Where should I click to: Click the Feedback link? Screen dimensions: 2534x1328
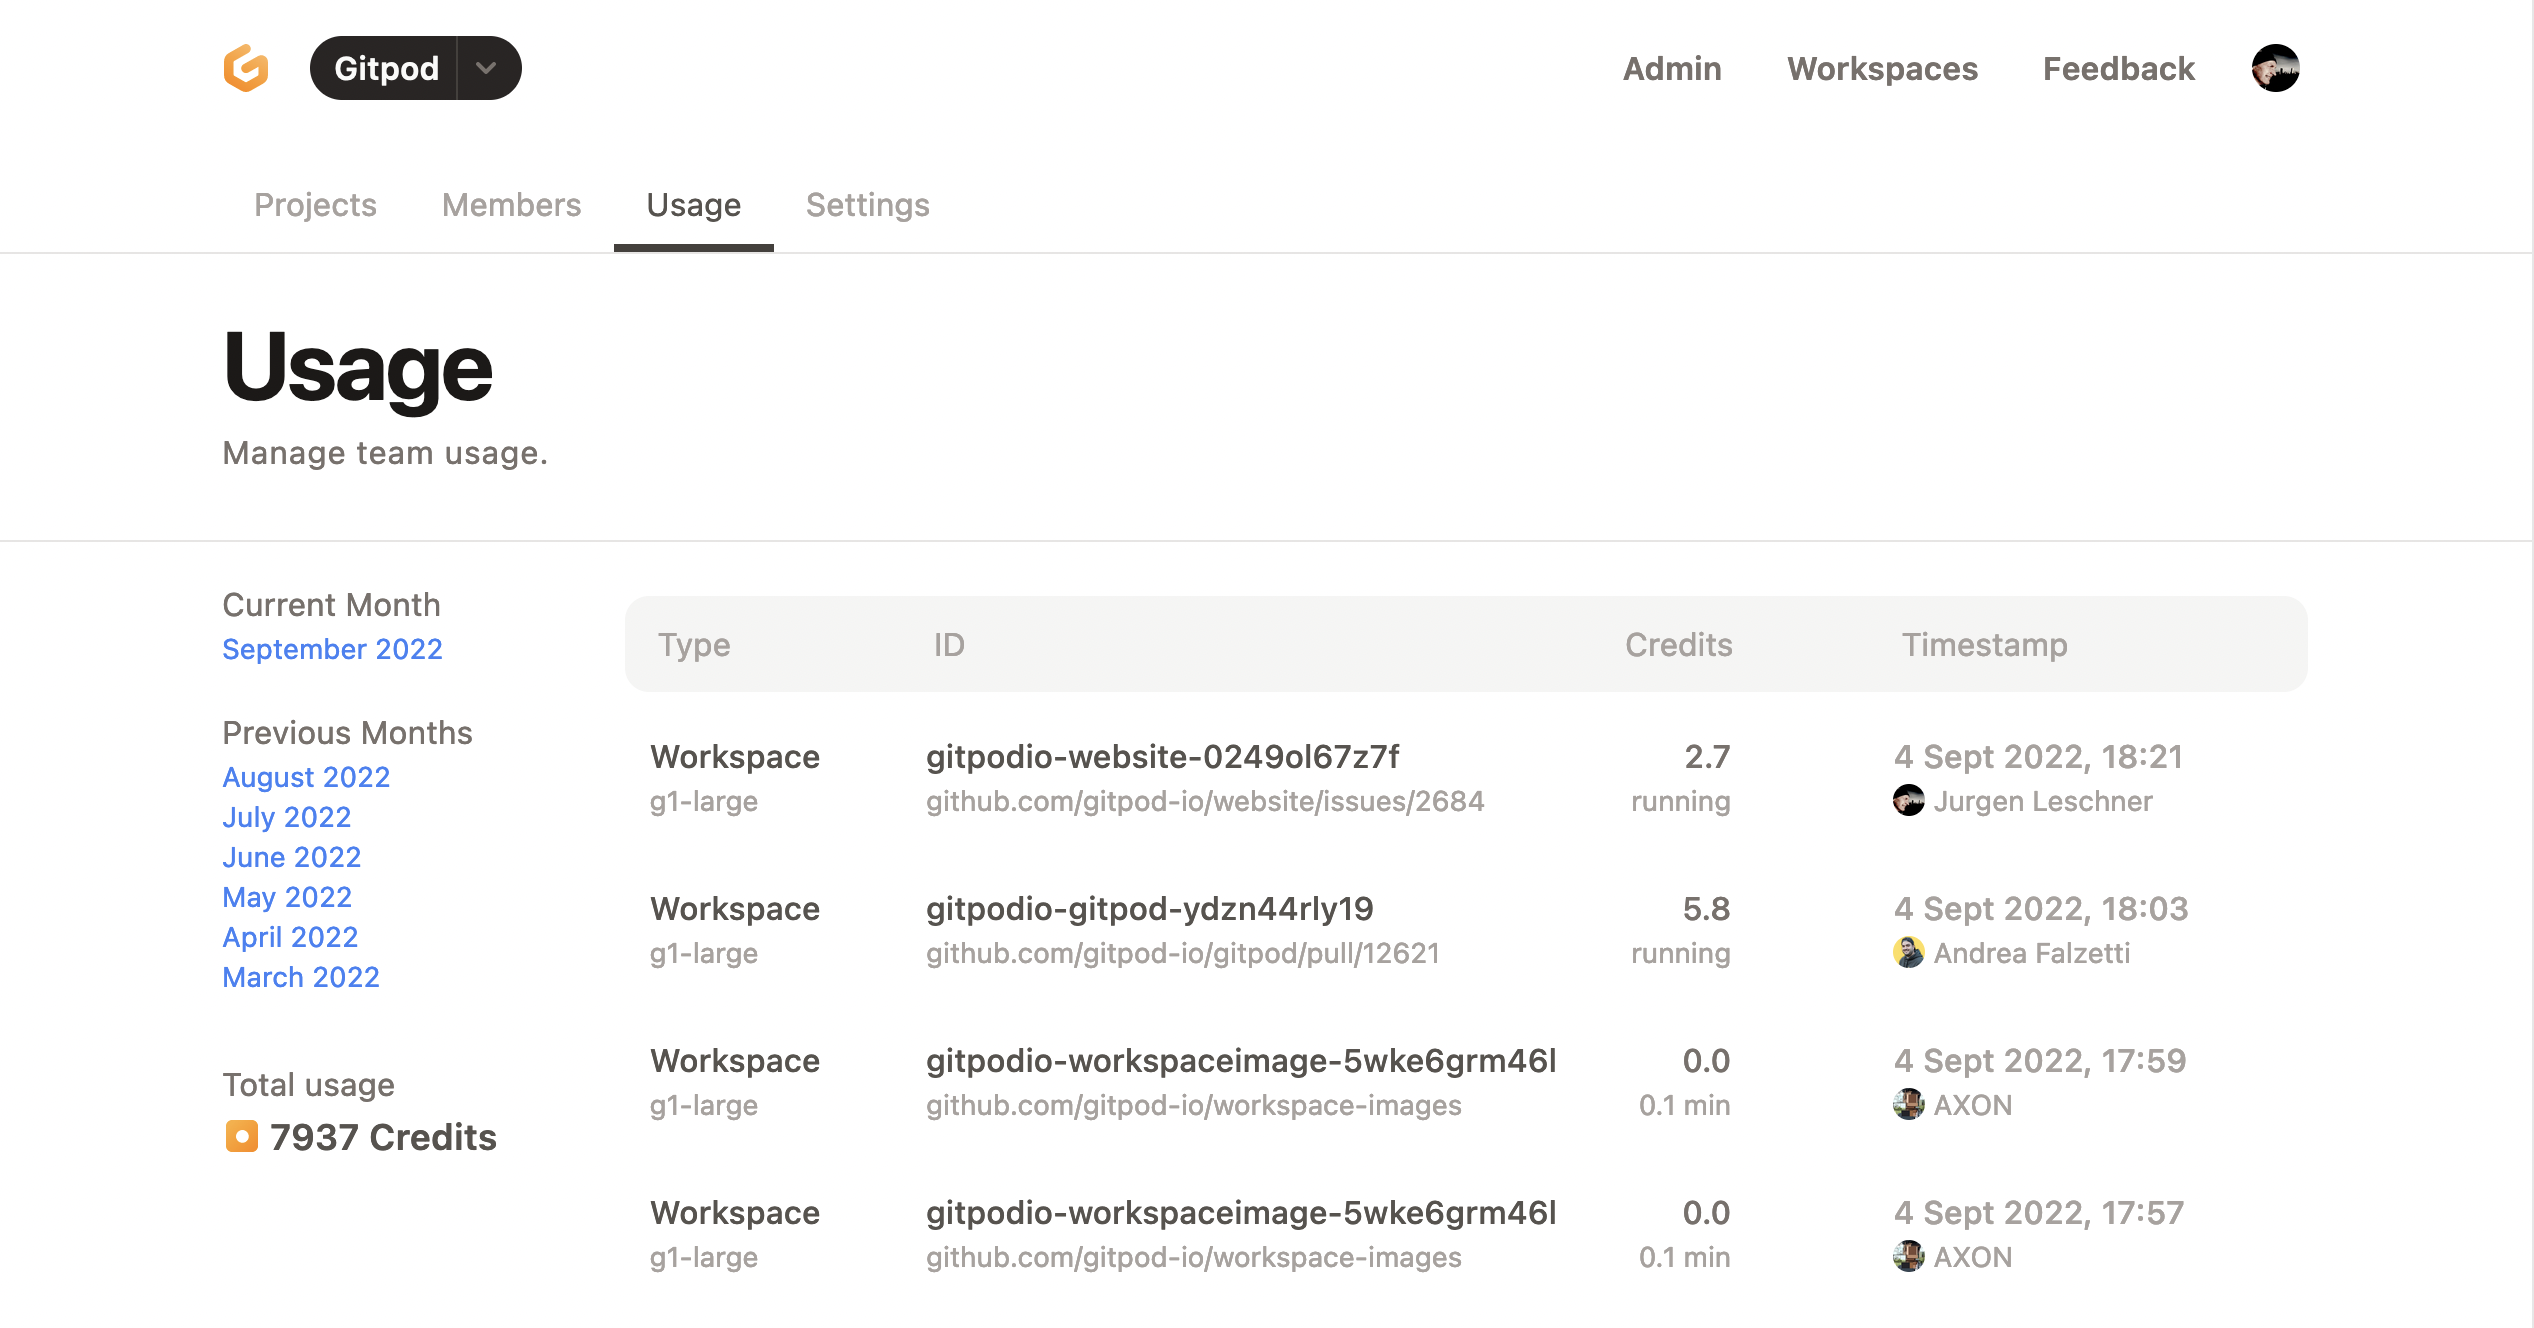click(2117, 68)
